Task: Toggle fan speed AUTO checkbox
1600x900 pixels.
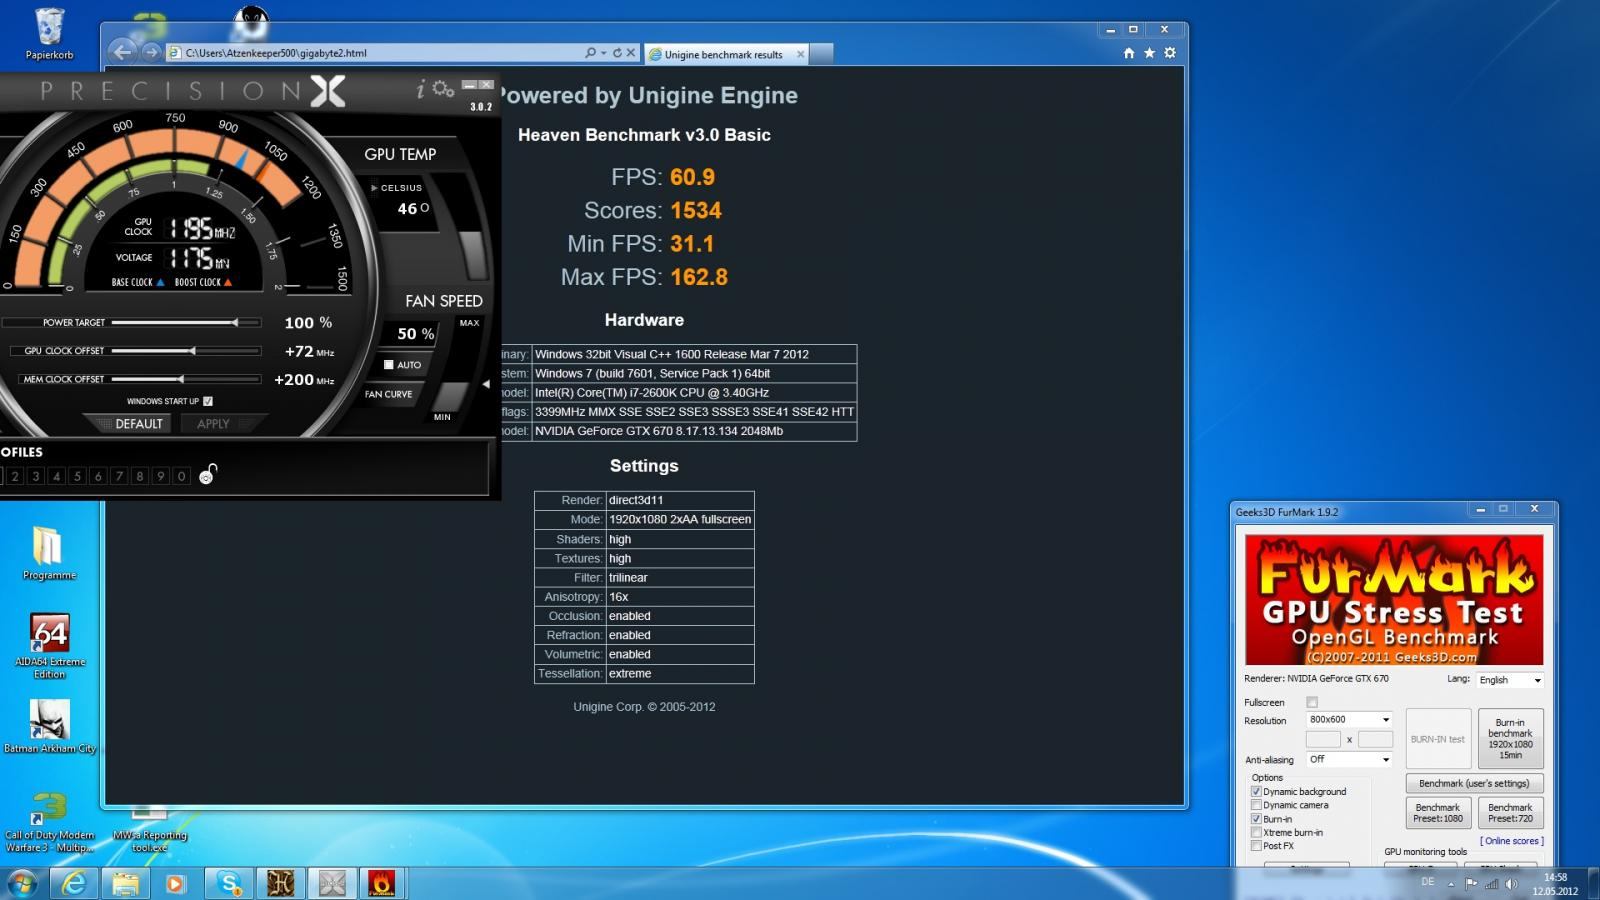Action: coord(389,365)
